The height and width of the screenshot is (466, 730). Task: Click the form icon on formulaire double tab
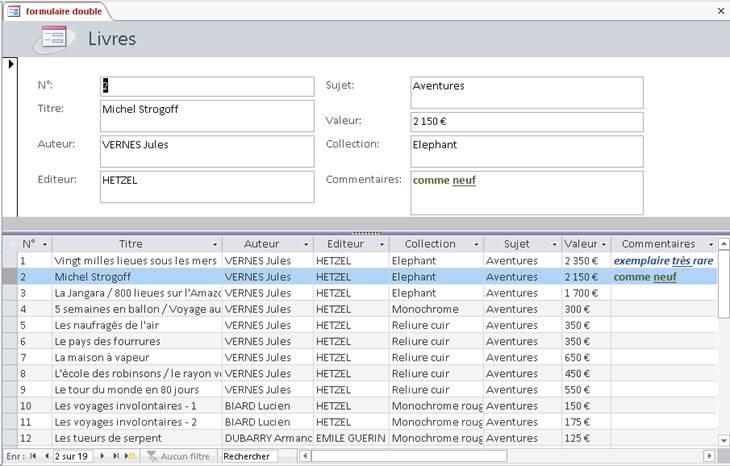14,11
